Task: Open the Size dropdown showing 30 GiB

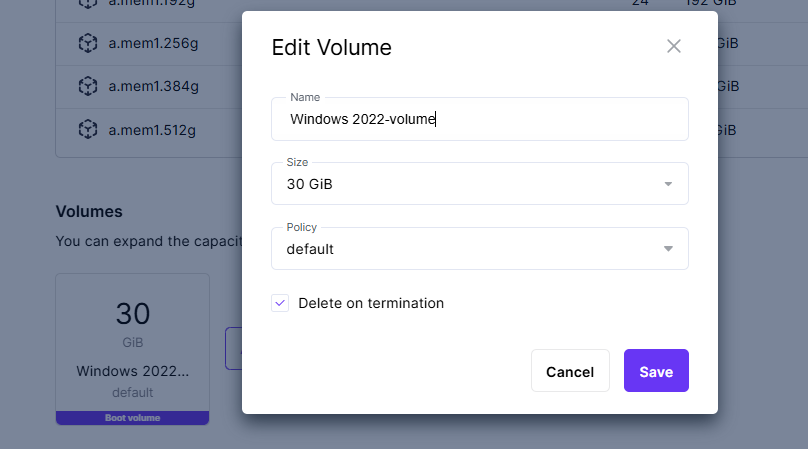Action: pyautogui.click(x=480, y=184)
